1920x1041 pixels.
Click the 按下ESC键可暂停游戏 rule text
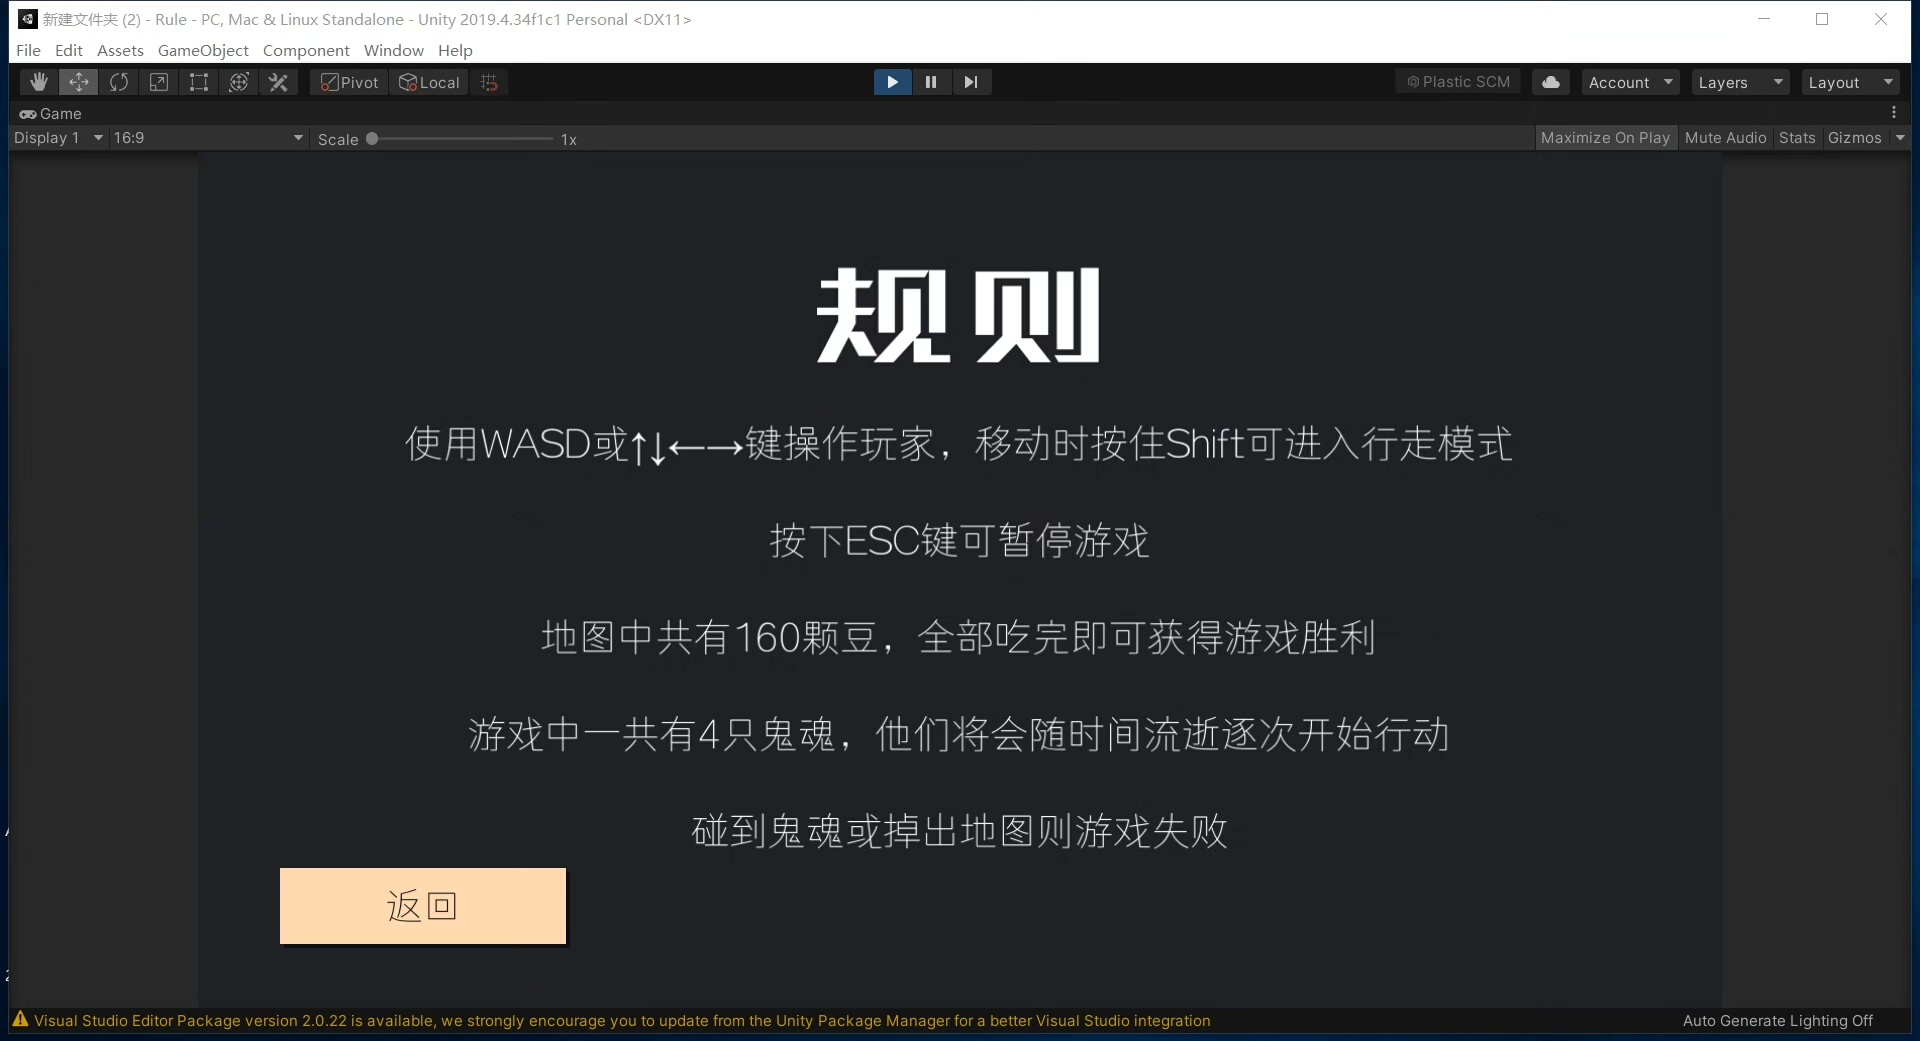coord(959,540)
